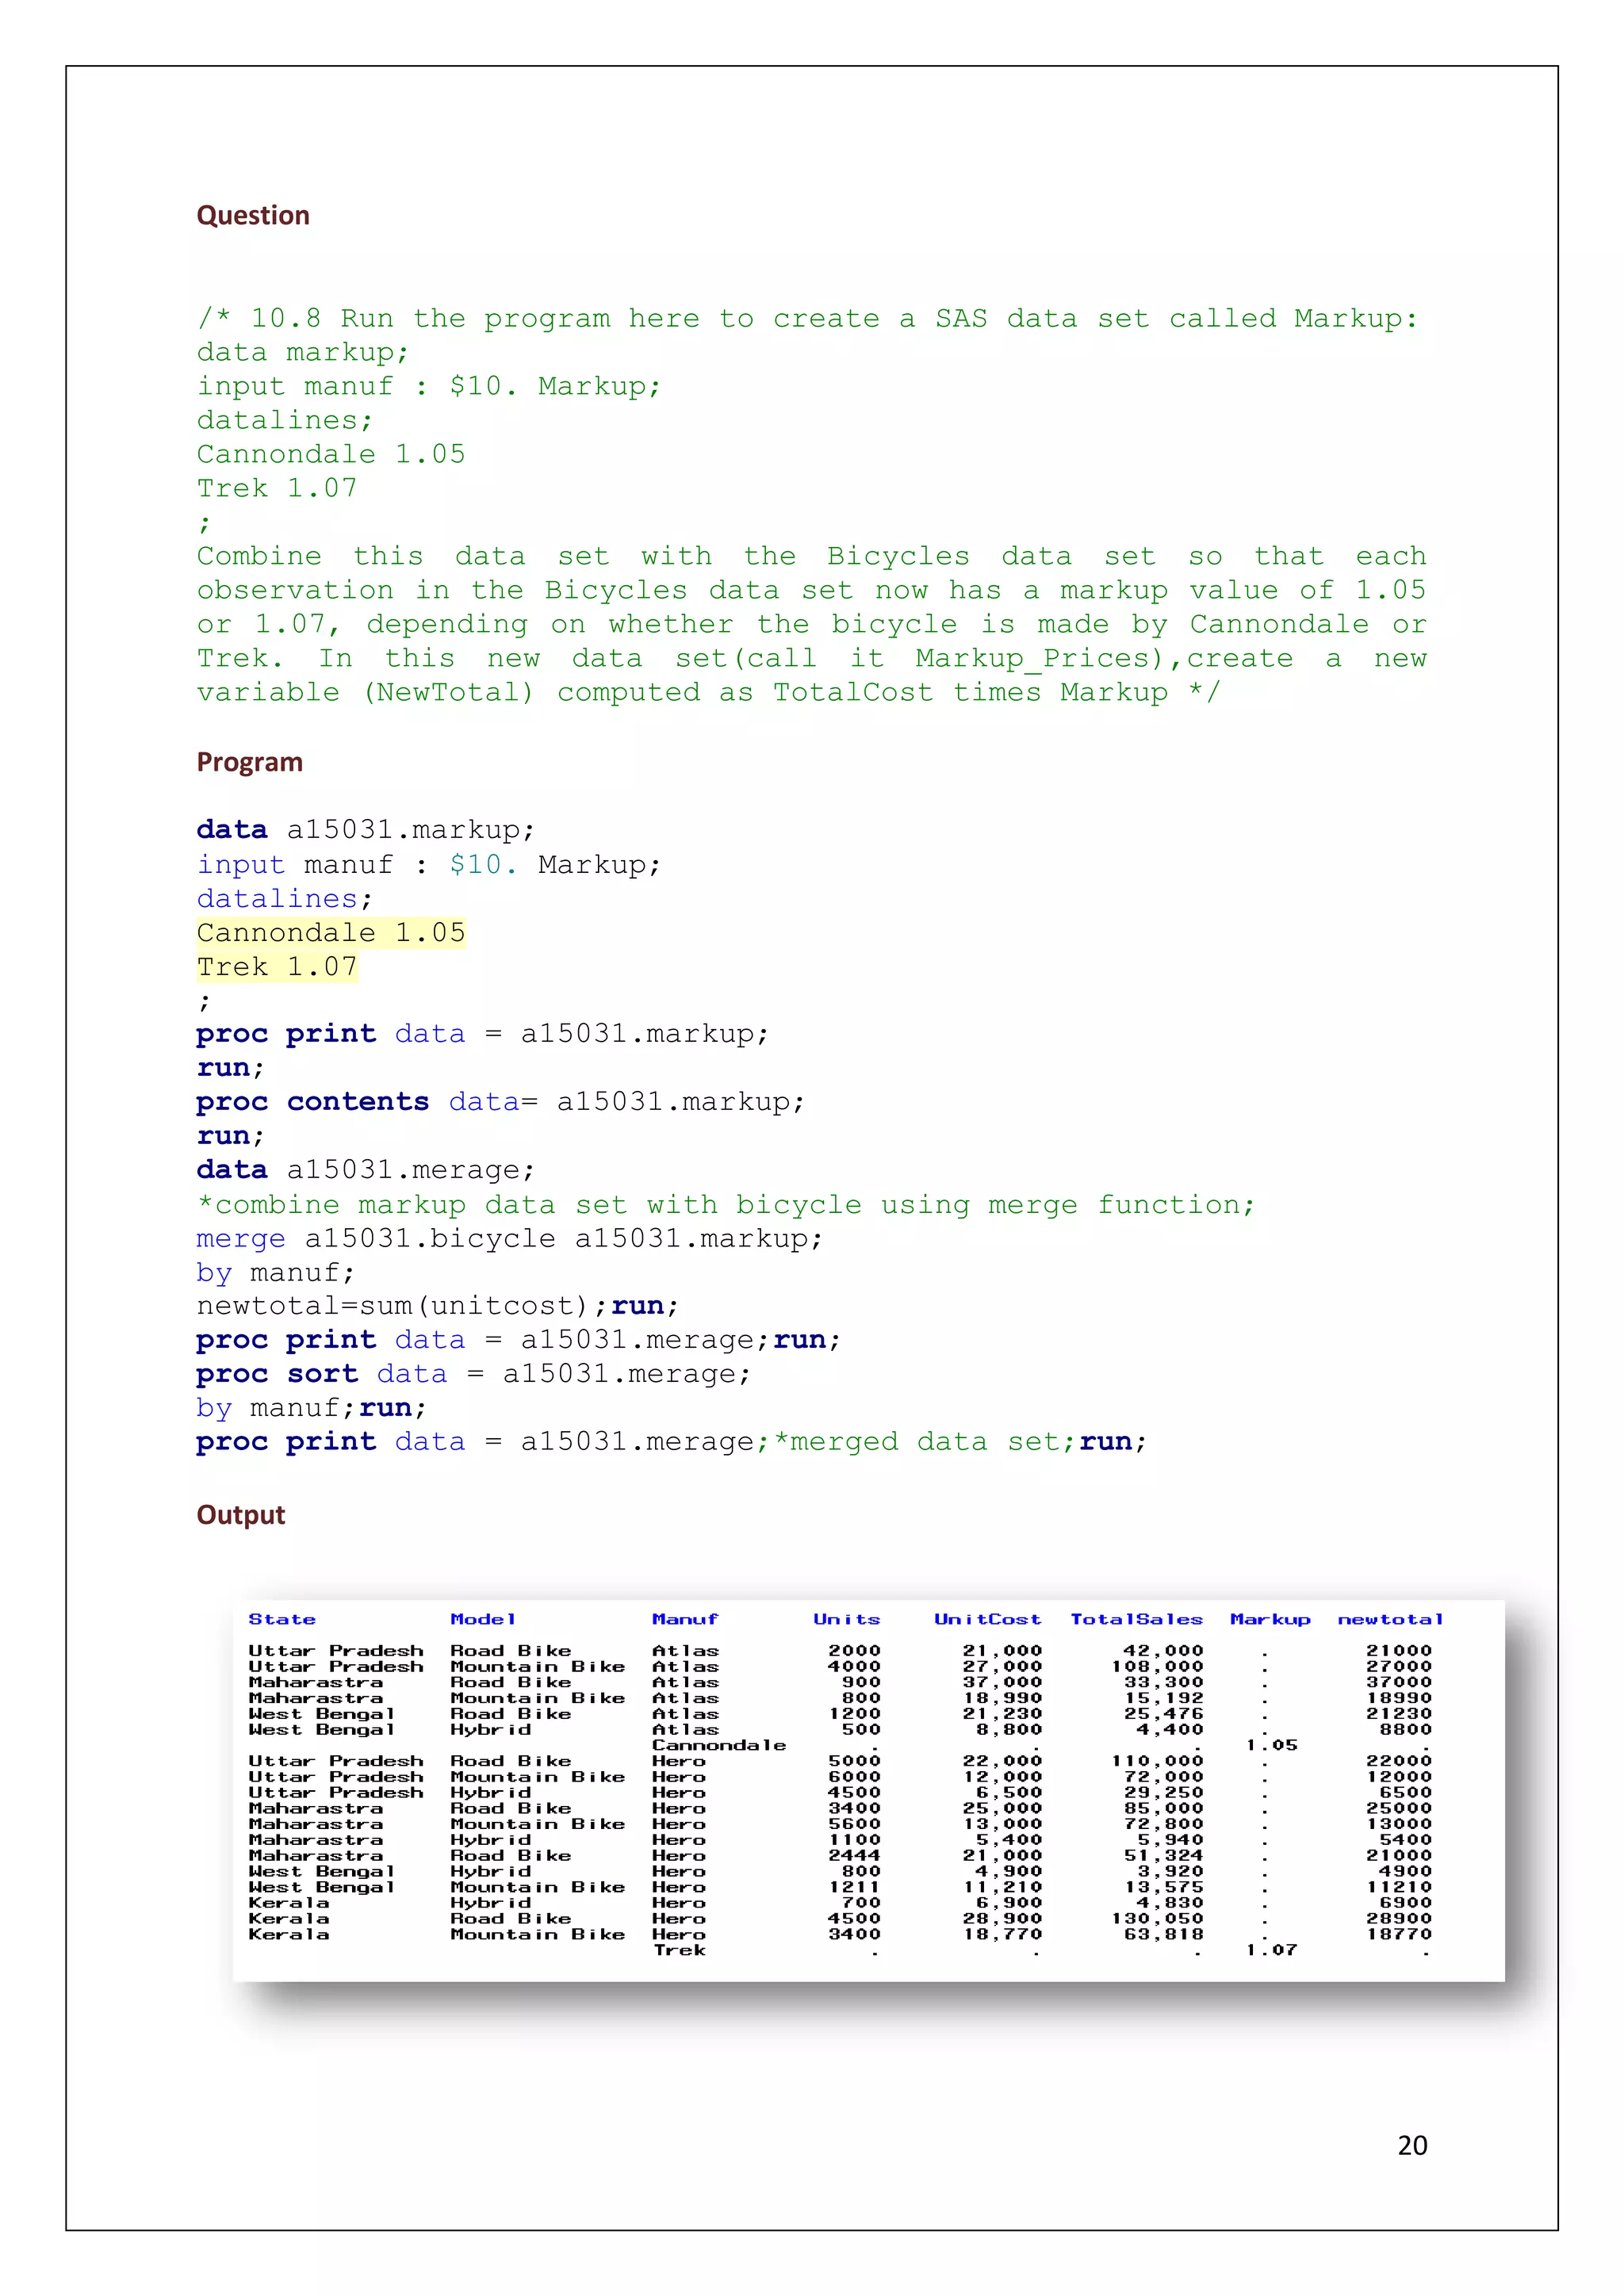Click the 'Units' column header in output

coord(847,1619)
